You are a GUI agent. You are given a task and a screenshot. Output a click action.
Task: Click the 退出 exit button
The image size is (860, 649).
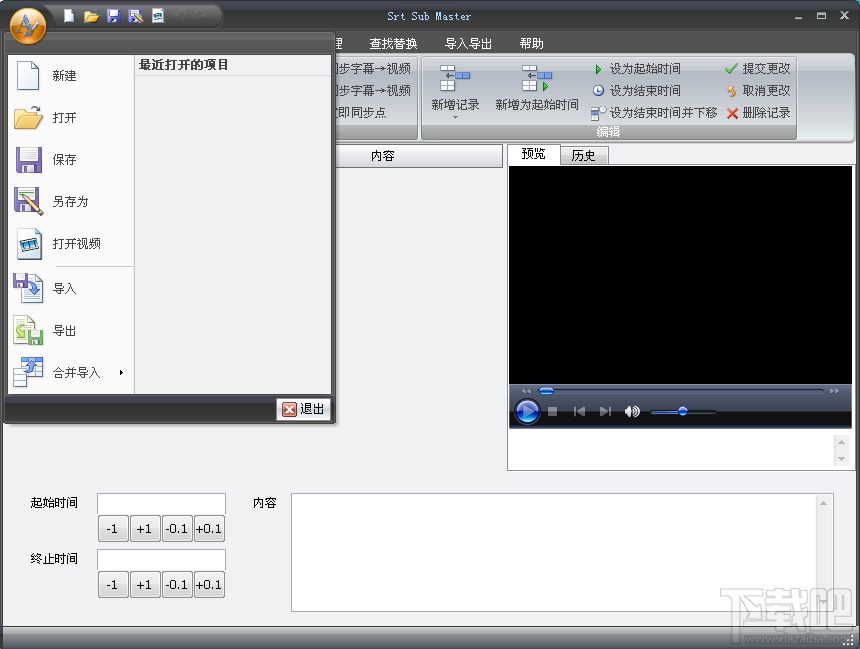click(303, 409)
